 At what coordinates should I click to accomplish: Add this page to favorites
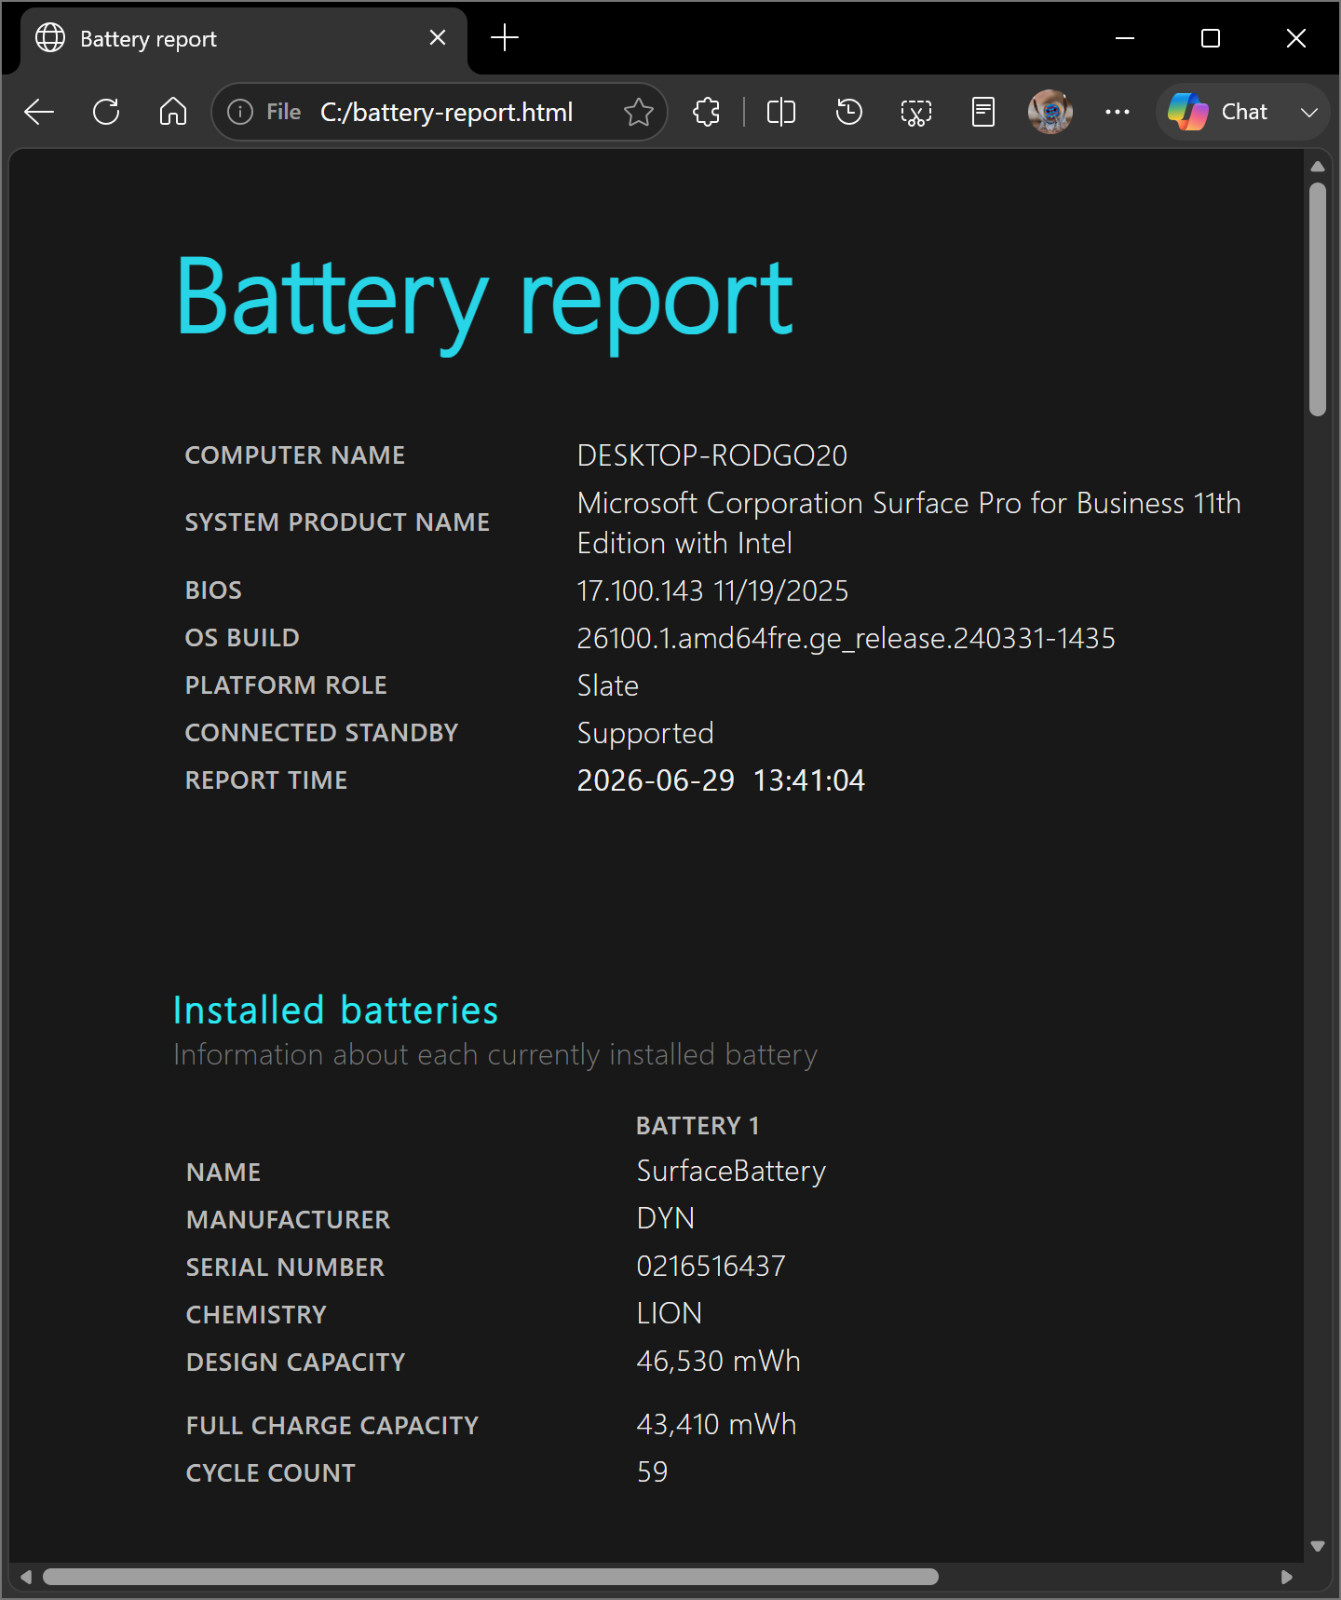[x=638, y=112]
